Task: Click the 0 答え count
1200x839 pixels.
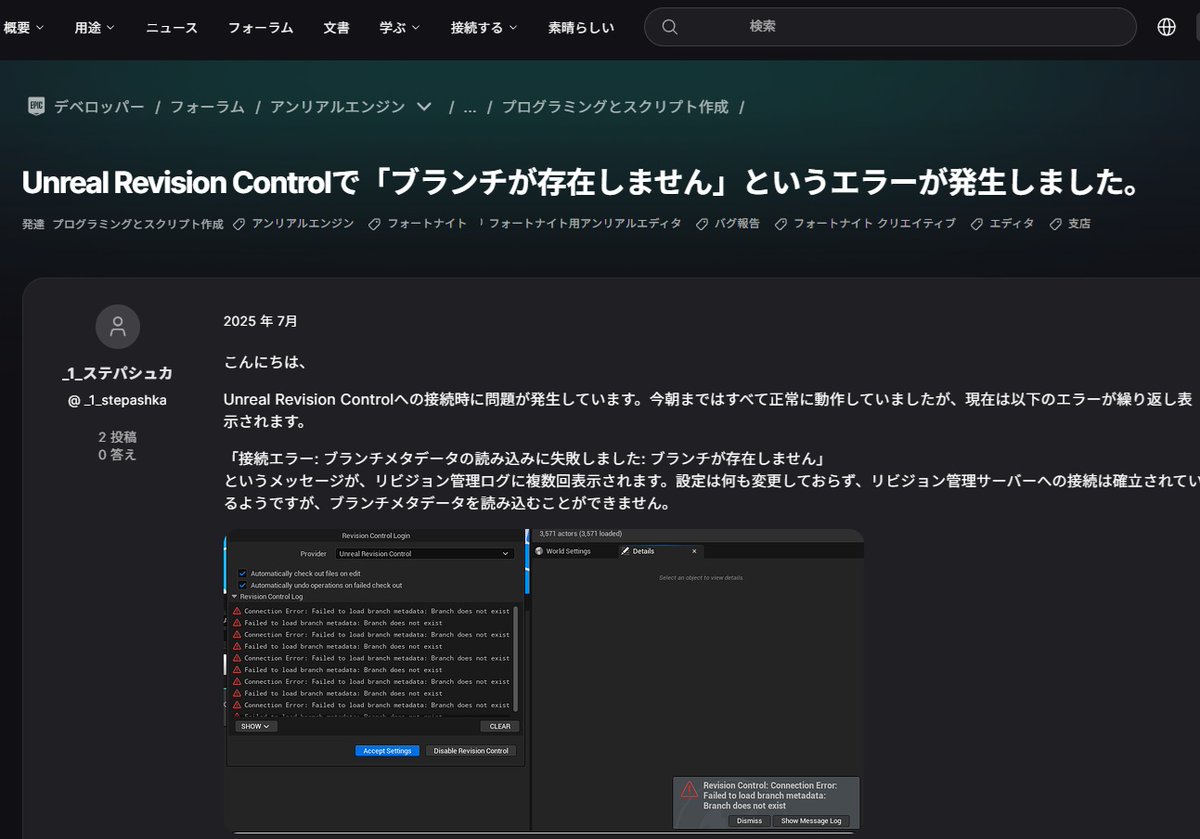Action: (117, 454)
